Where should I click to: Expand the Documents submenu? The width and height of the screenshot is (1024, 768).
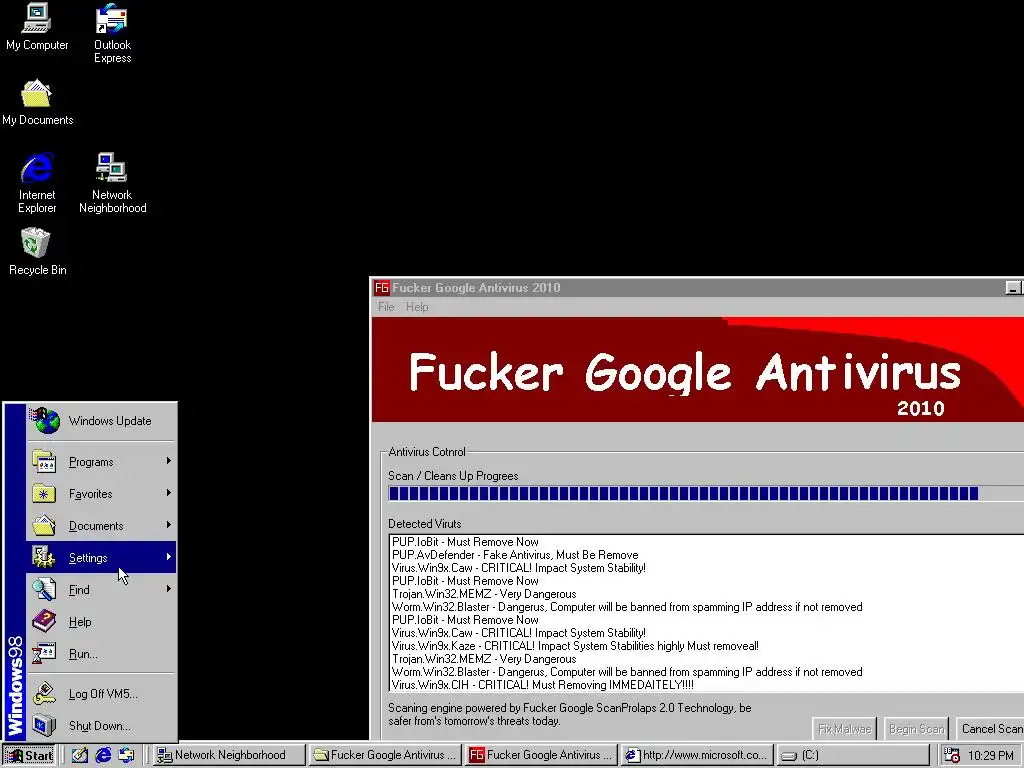(101, 526)
